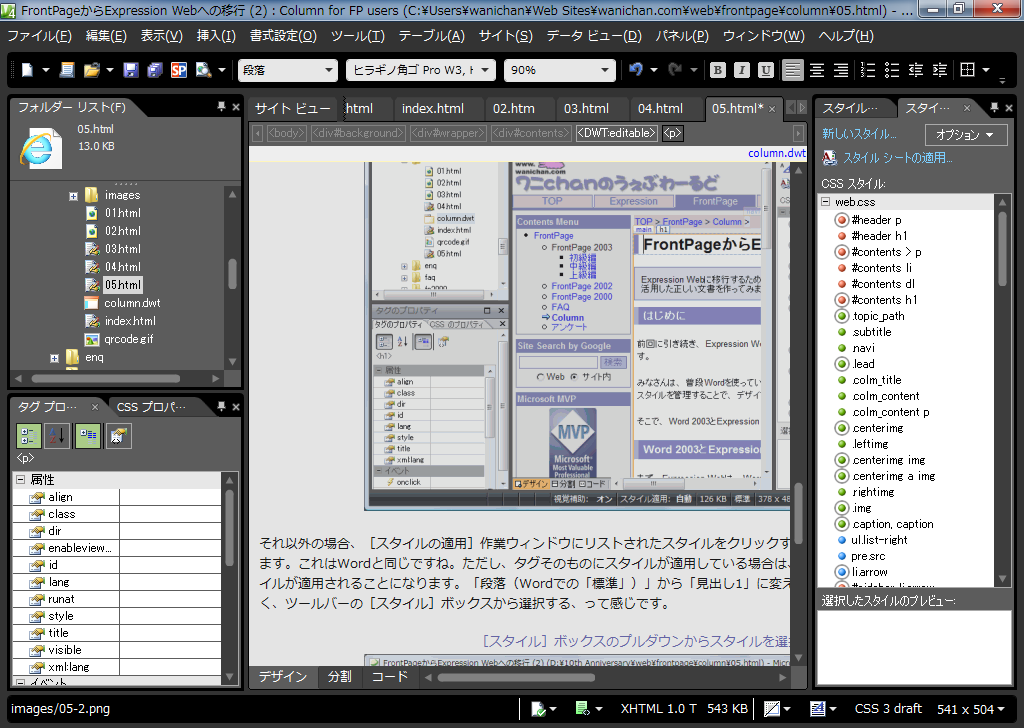Sort tag properties alphabetically (A-Z icon)
This screenshot has height=728, width=1024.
click(58, 436)
